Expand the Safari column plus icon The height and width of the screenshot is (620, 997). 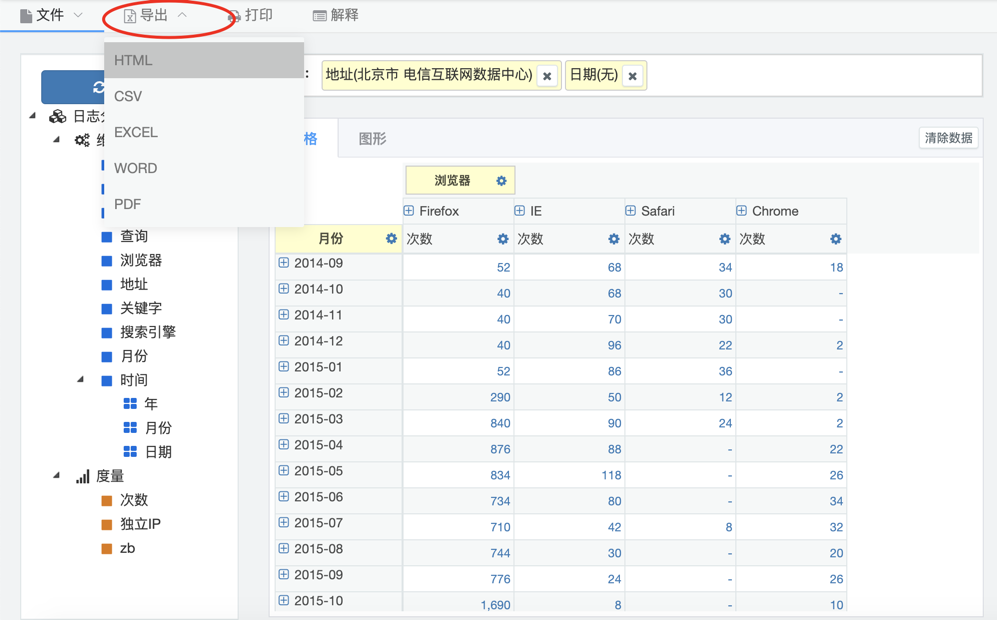click(x=631, y=211)
